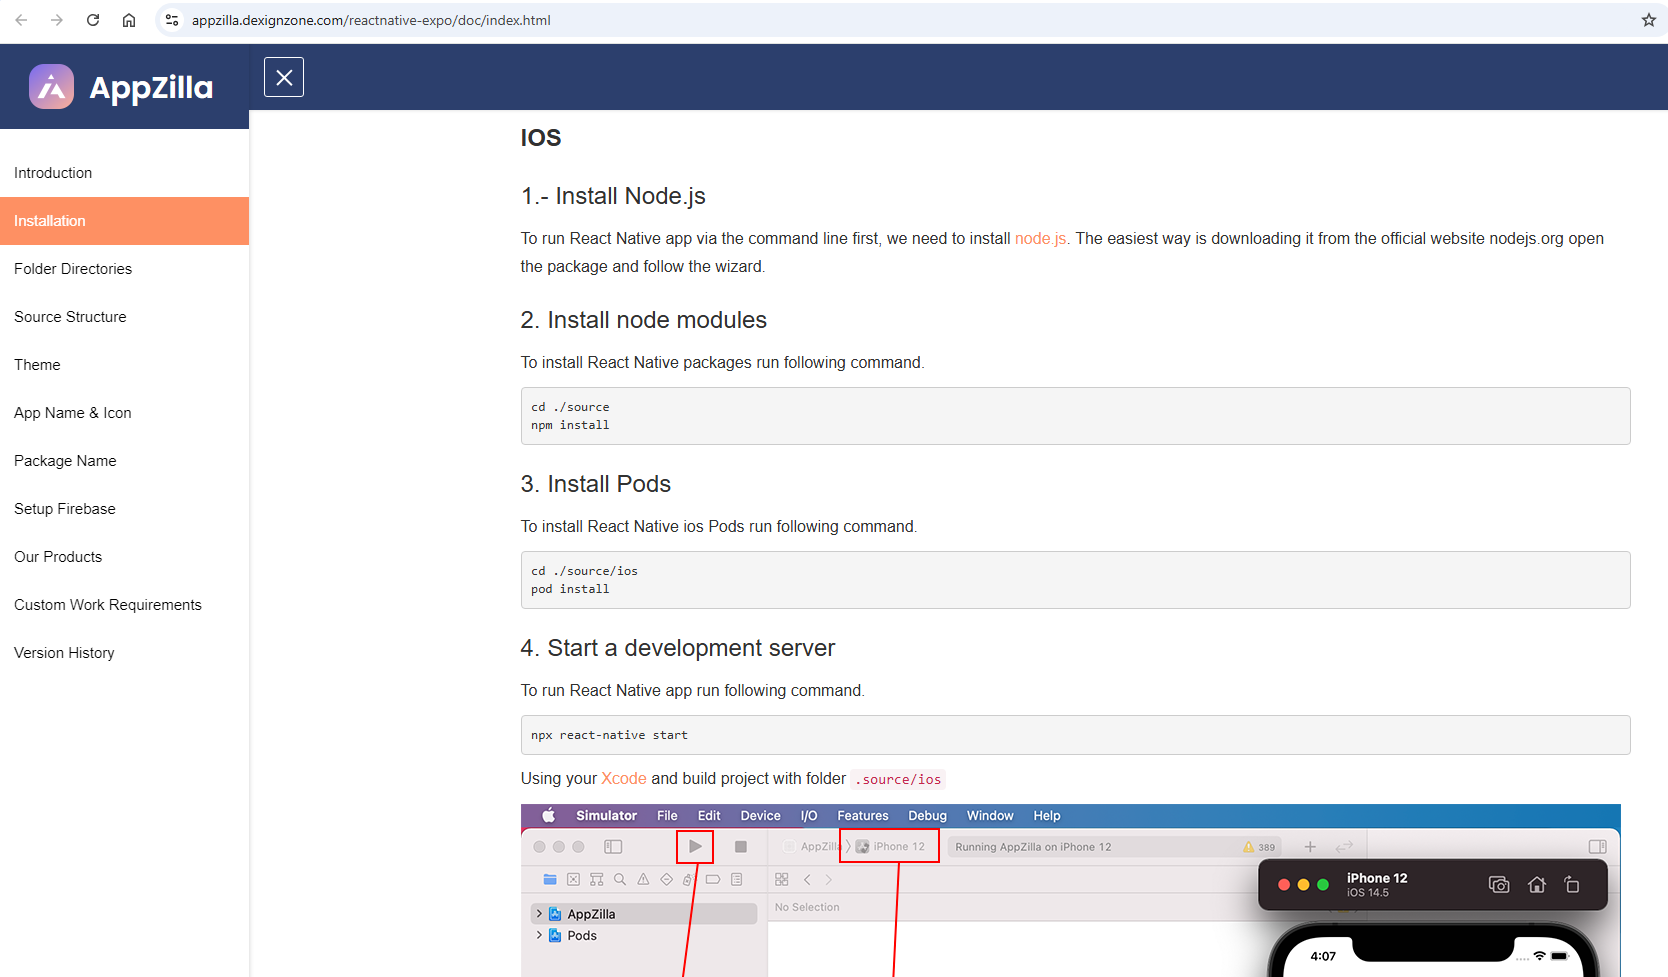Click the '2. Install node modules' heading
1668x977 pixels.
pos(644,320)
